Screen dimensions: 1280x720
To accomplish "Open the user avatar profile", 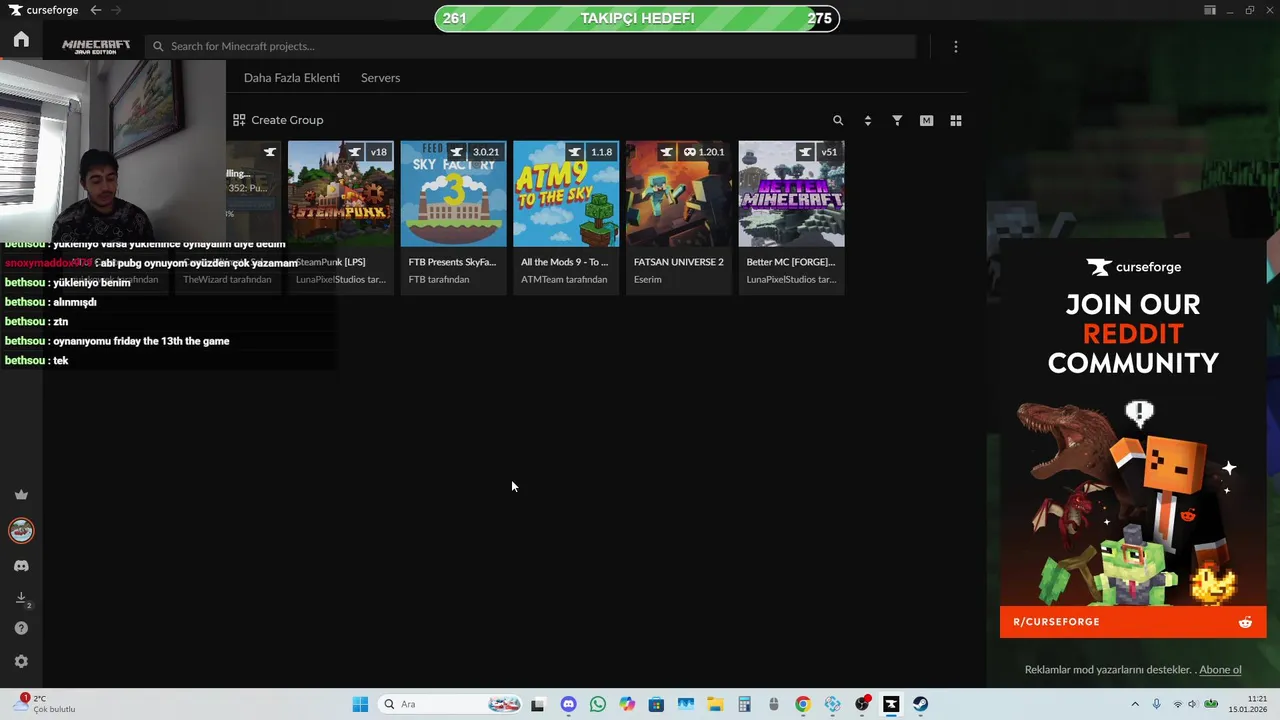I will pos(21,530).
